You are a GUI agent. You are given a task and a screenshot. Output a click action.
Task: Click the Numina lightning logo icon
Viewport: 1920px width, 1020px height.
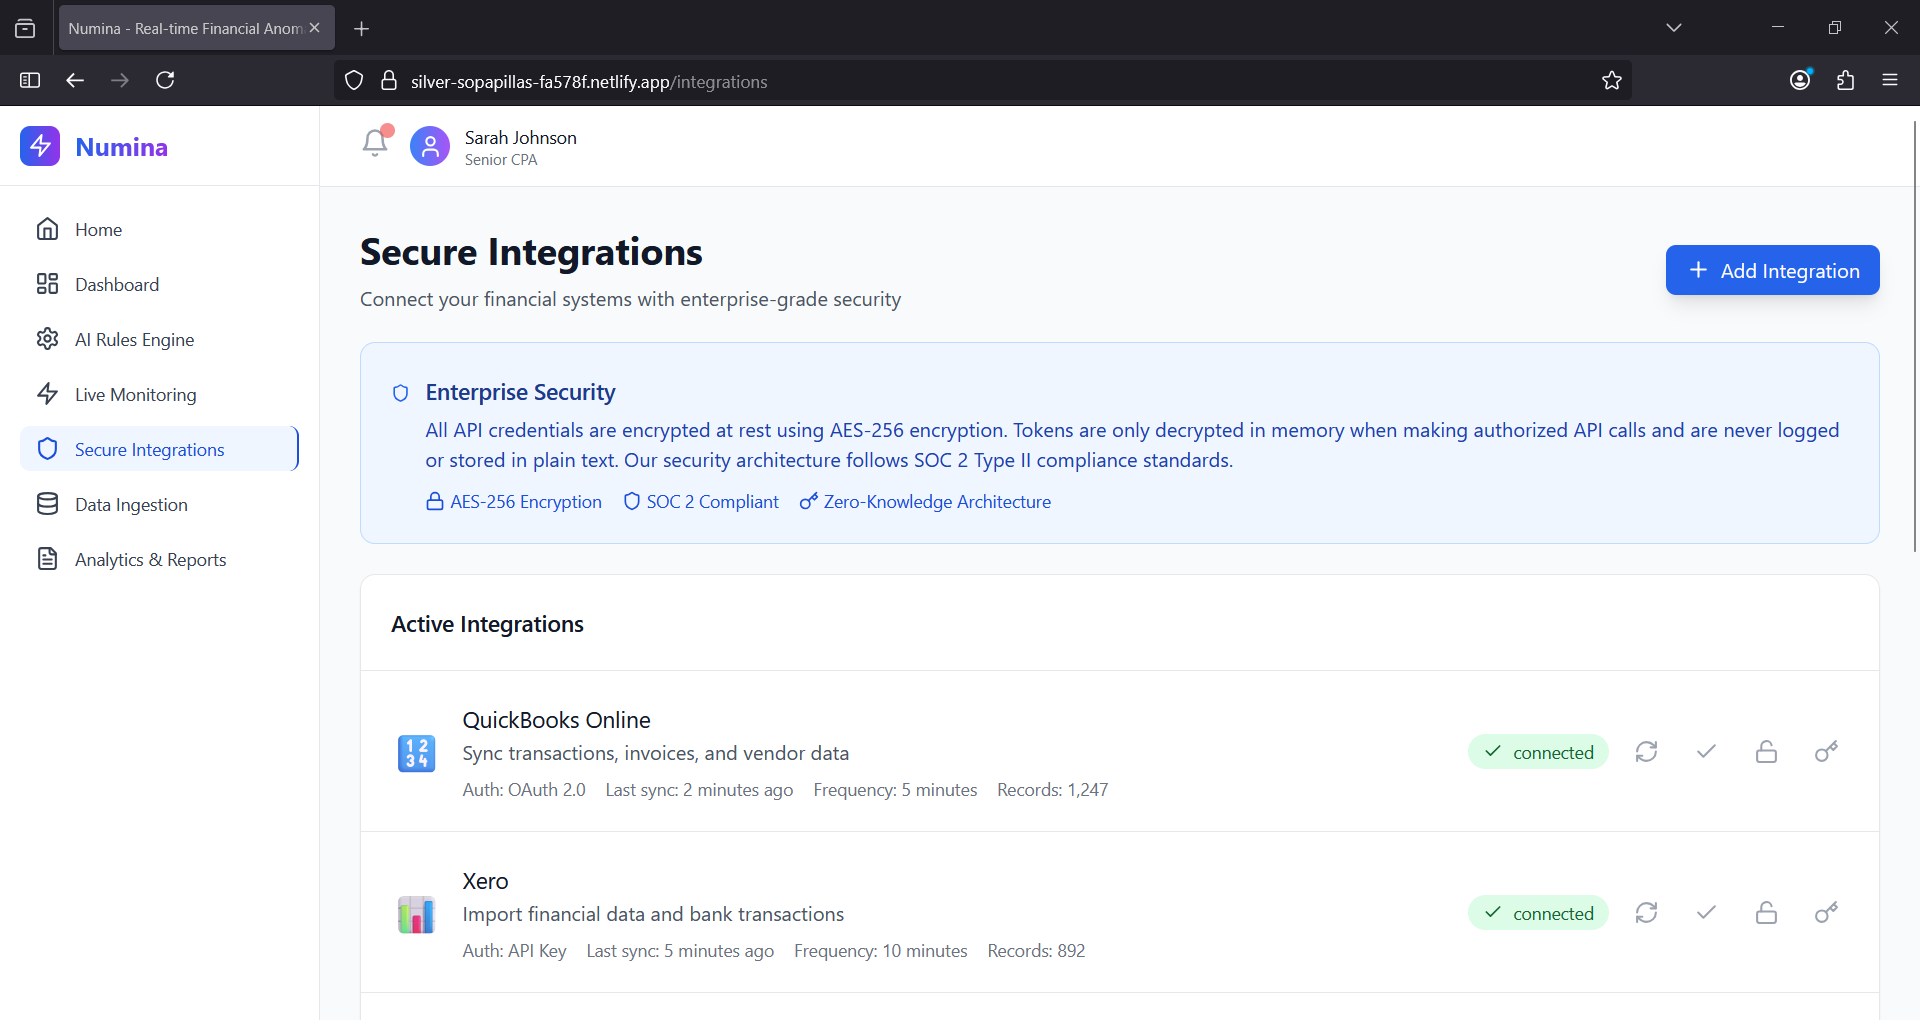40,146
